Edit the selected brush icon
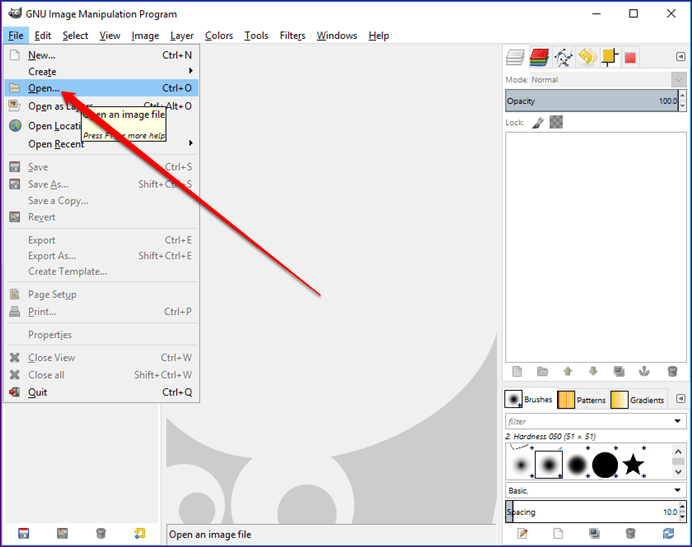This screenshot has height=547, width=692. tap(523, 533)
